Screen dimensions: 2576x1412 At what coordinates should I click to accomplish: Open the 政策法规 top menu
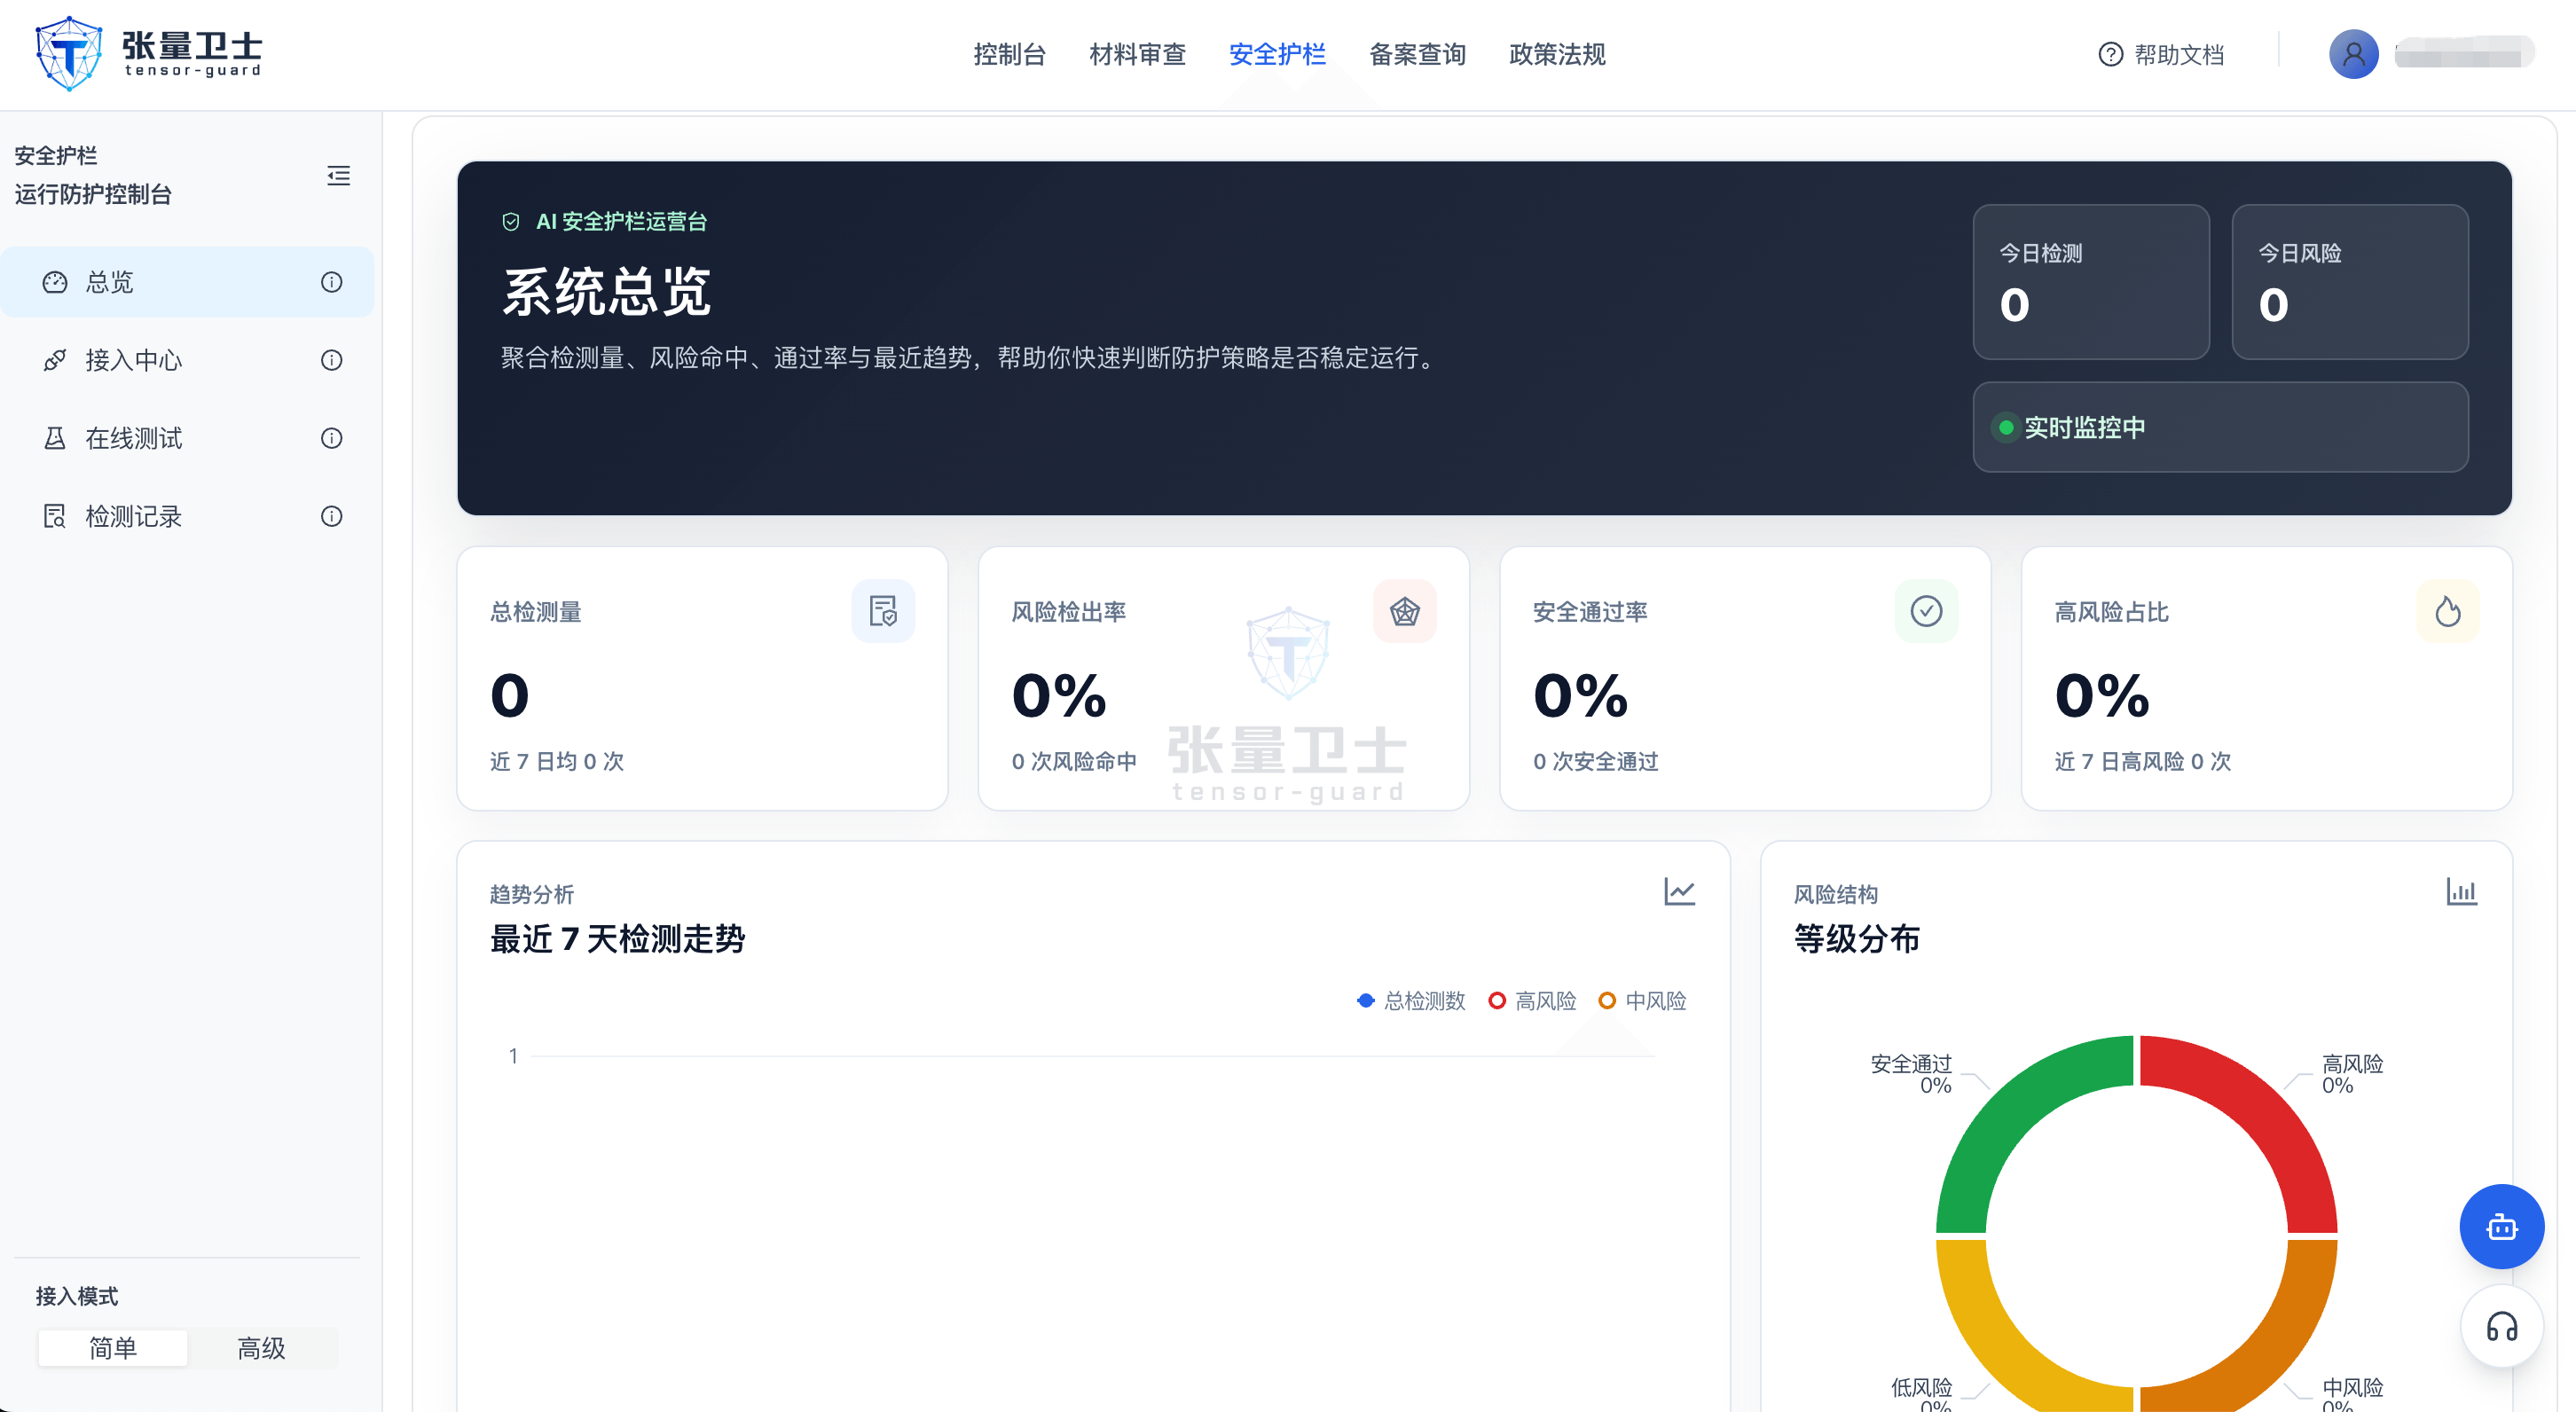pyautogui.click(x=1557, y=54)
